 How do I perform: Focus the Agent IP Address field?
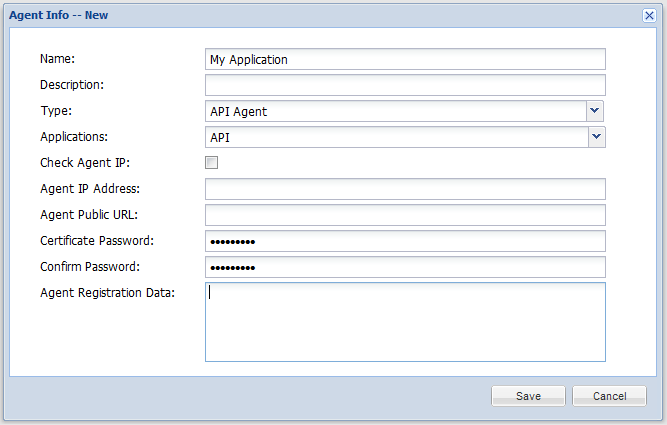pos(405,189)
